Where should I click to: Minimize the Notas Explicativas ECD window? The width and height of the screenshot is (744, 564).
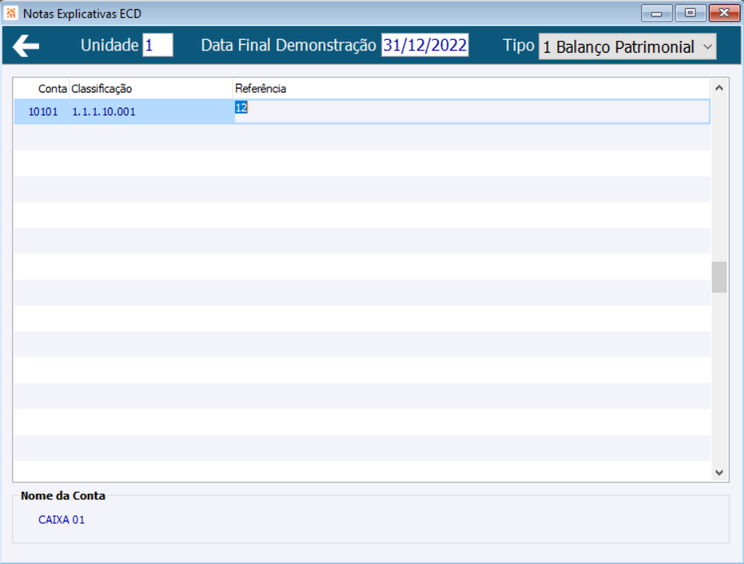click(x=656, y=13)
